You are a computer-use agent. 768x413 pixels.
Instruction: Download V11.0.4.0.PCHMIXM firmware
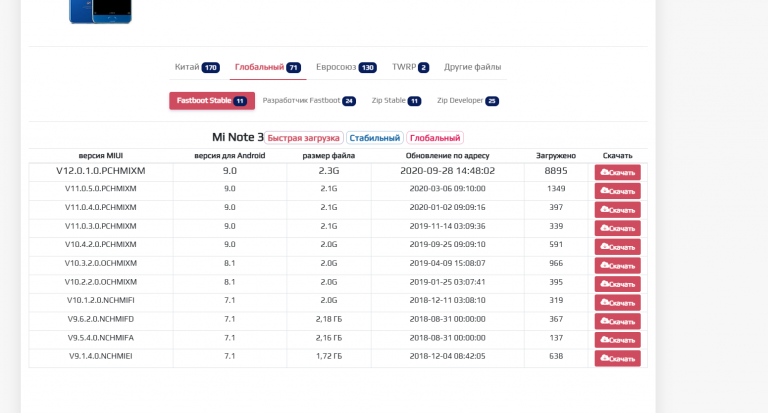[x=618, y=210]
